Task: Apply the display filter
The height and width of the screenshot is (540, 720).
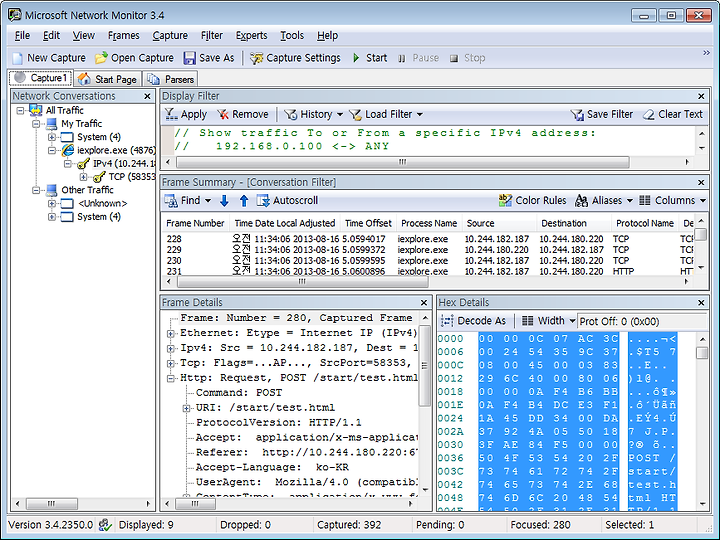Action: pyautogui.click(x=186, y=114)
